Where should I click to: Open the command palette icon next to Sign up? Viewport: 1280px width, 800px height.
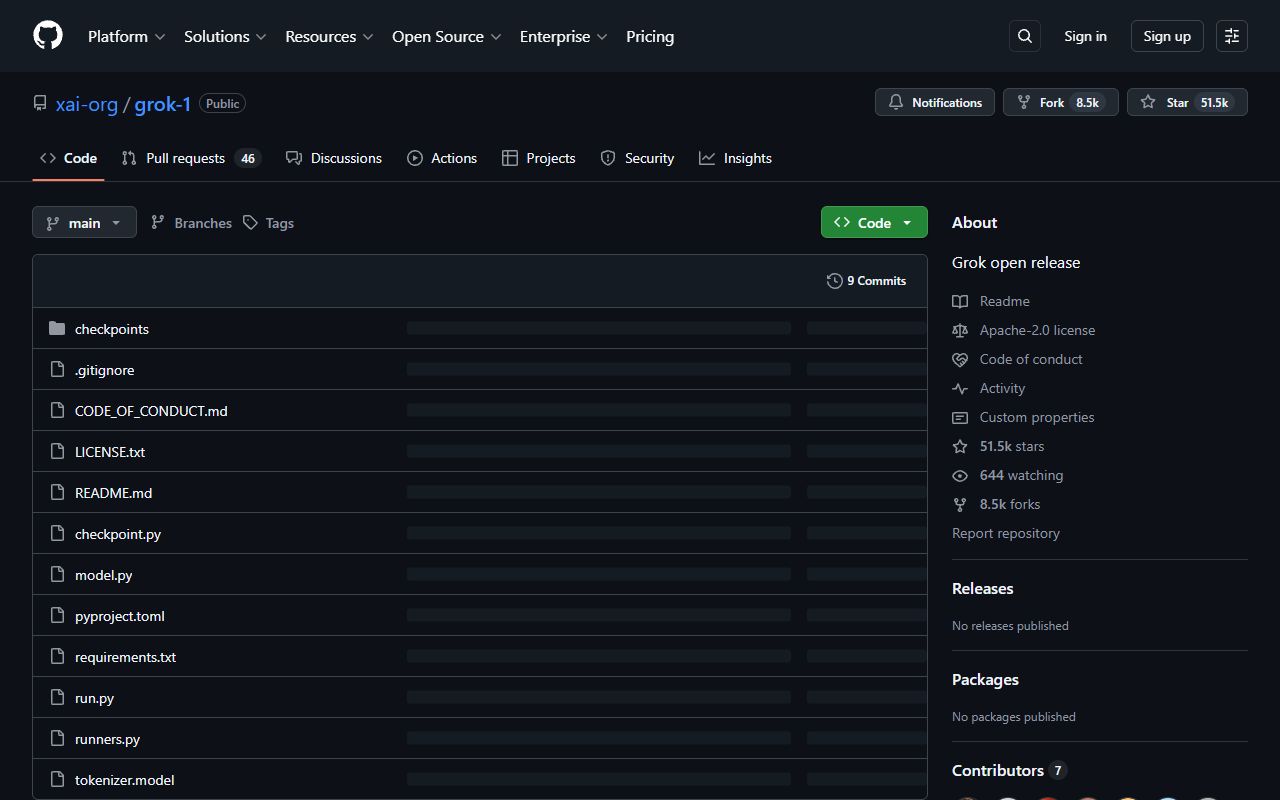coord(1231,36)
